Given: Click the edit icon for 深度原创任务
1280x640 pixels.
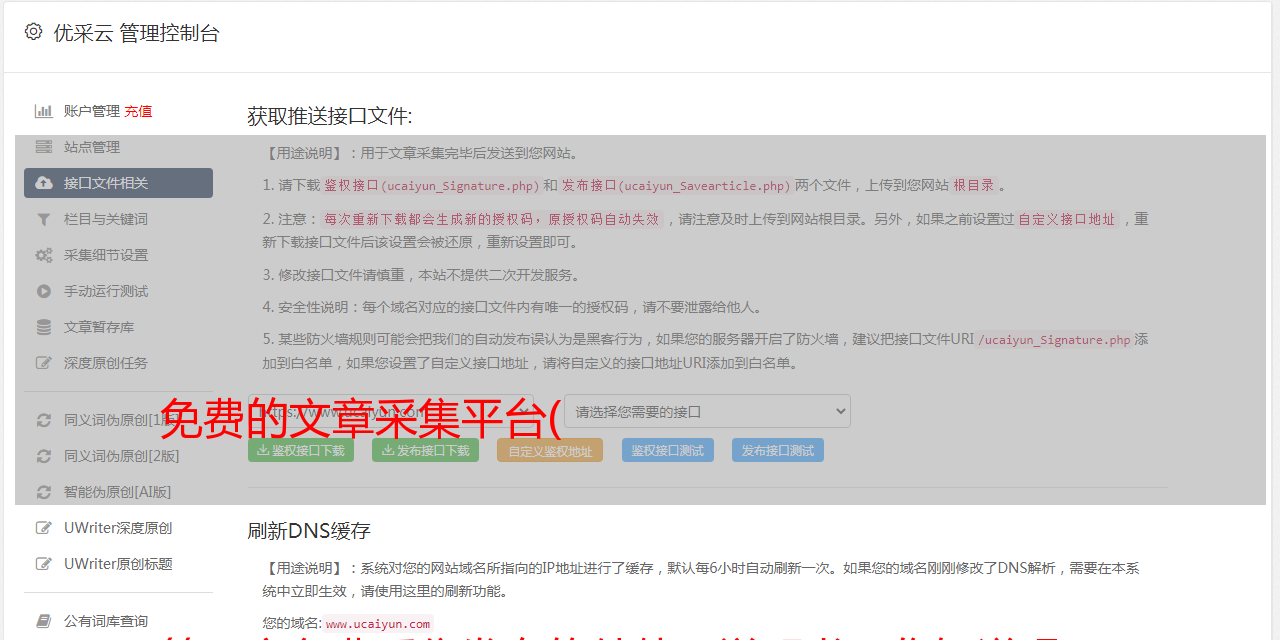Looking at the screenshot, I should click(44, 363).
